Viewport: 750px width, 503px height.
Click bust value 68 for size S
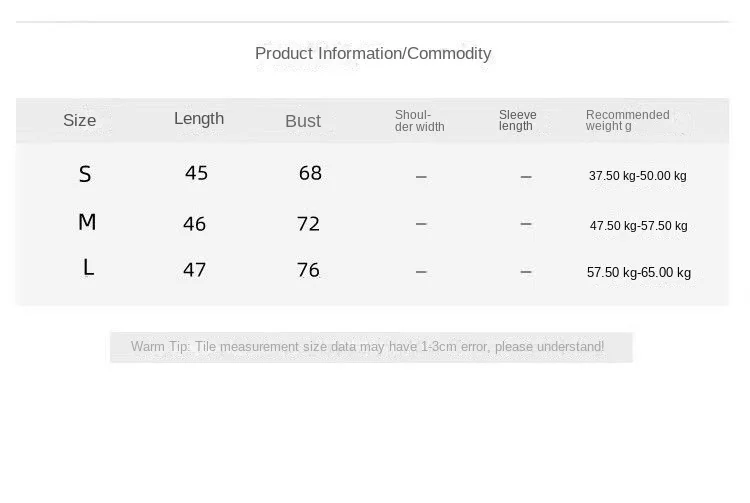310,174
